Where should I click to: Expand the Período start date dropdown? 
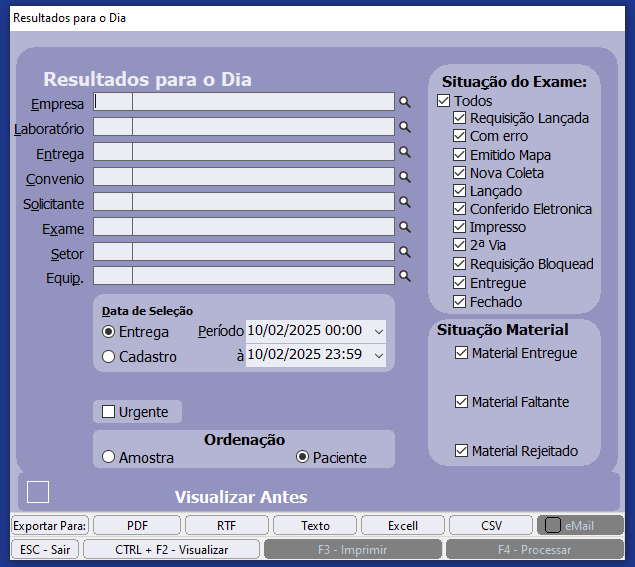point(377,331)
